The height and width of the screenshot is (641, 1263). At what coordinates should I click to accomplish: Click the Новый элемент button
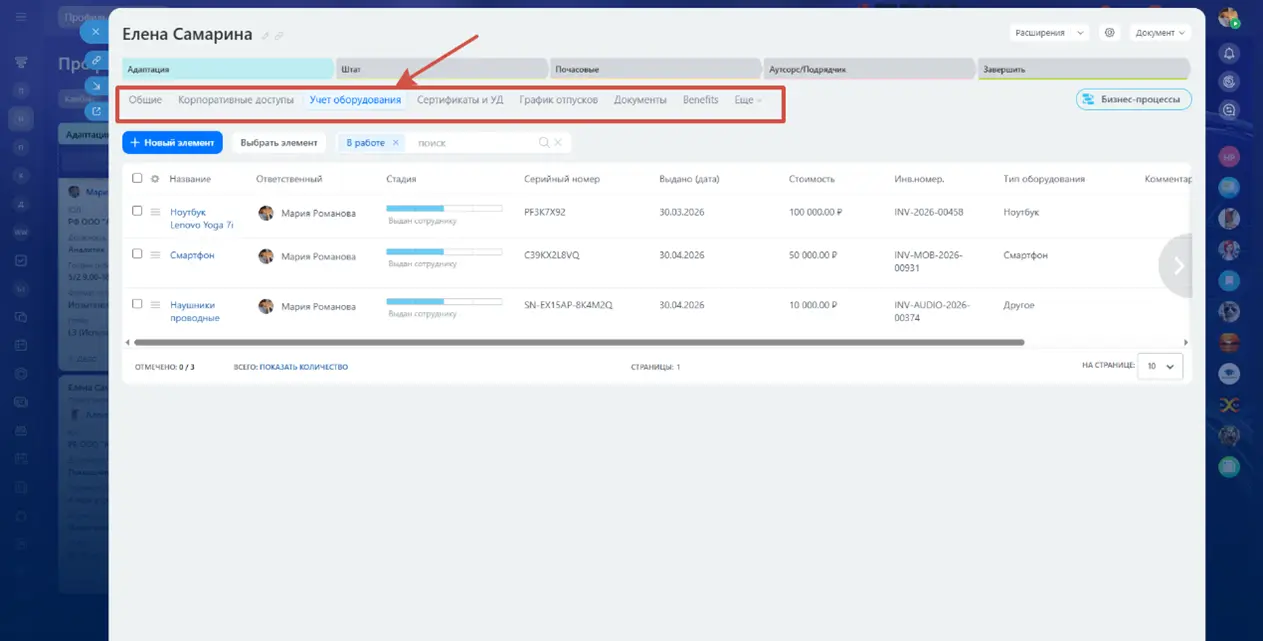coord(172,143)
